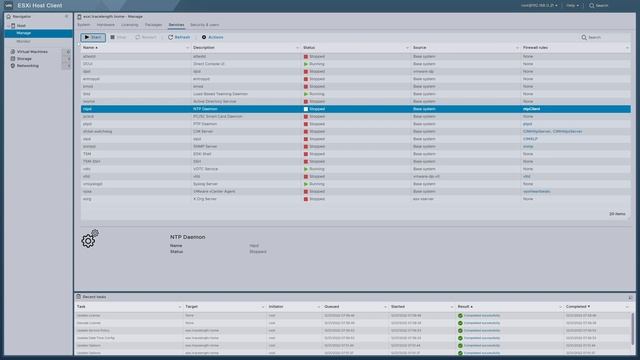Switch to the Packages tab
640x360 pixels.
coord(153,25)
